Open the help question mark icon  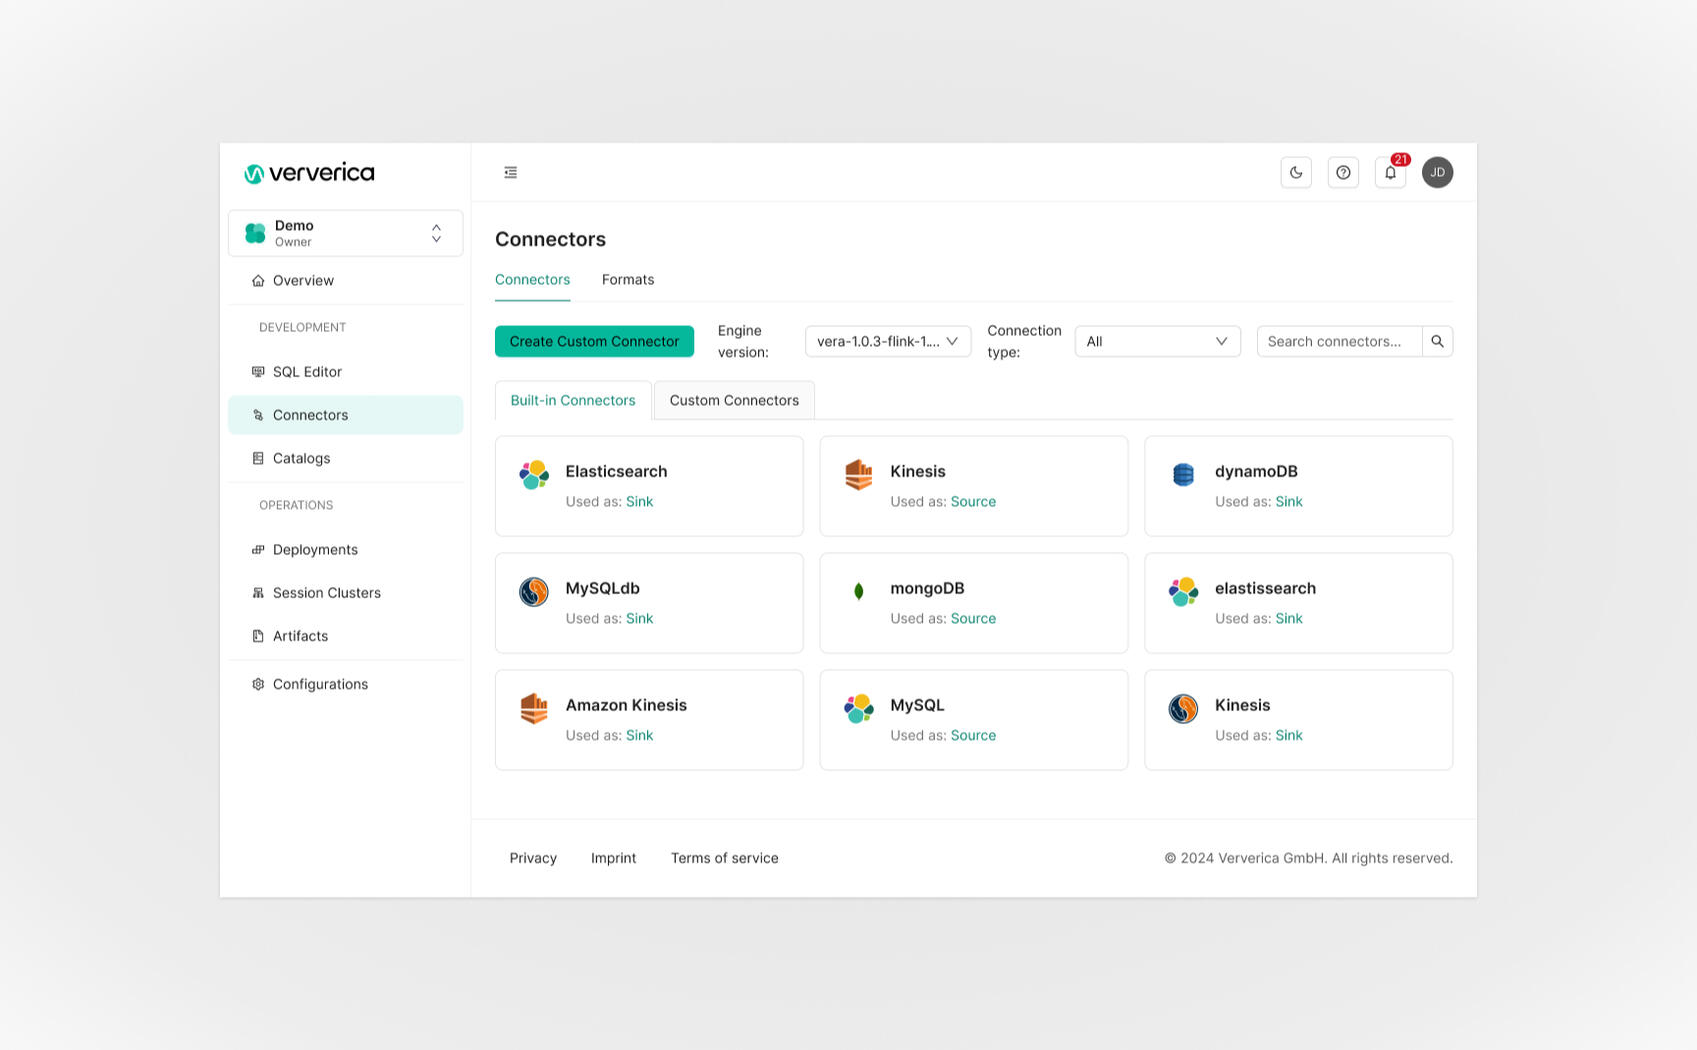(x=1343, y=172)
